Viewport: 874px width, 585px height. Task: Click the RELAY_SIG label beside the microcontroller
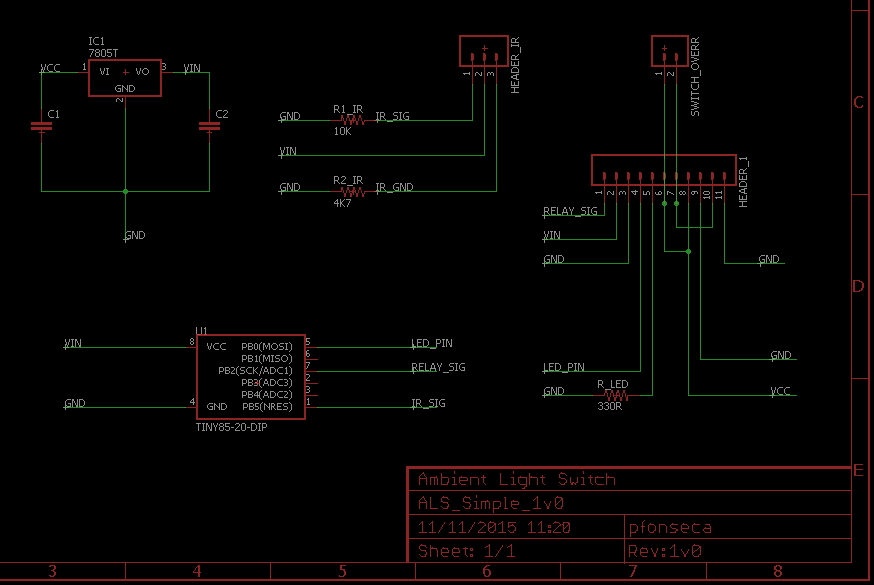coord(438,368)
